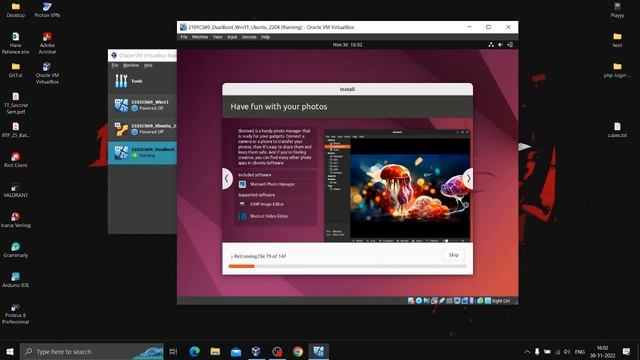Click Ubuntu volume icon in top bar
This screenshot has height=360, width=640.
[x=500, y=45]
